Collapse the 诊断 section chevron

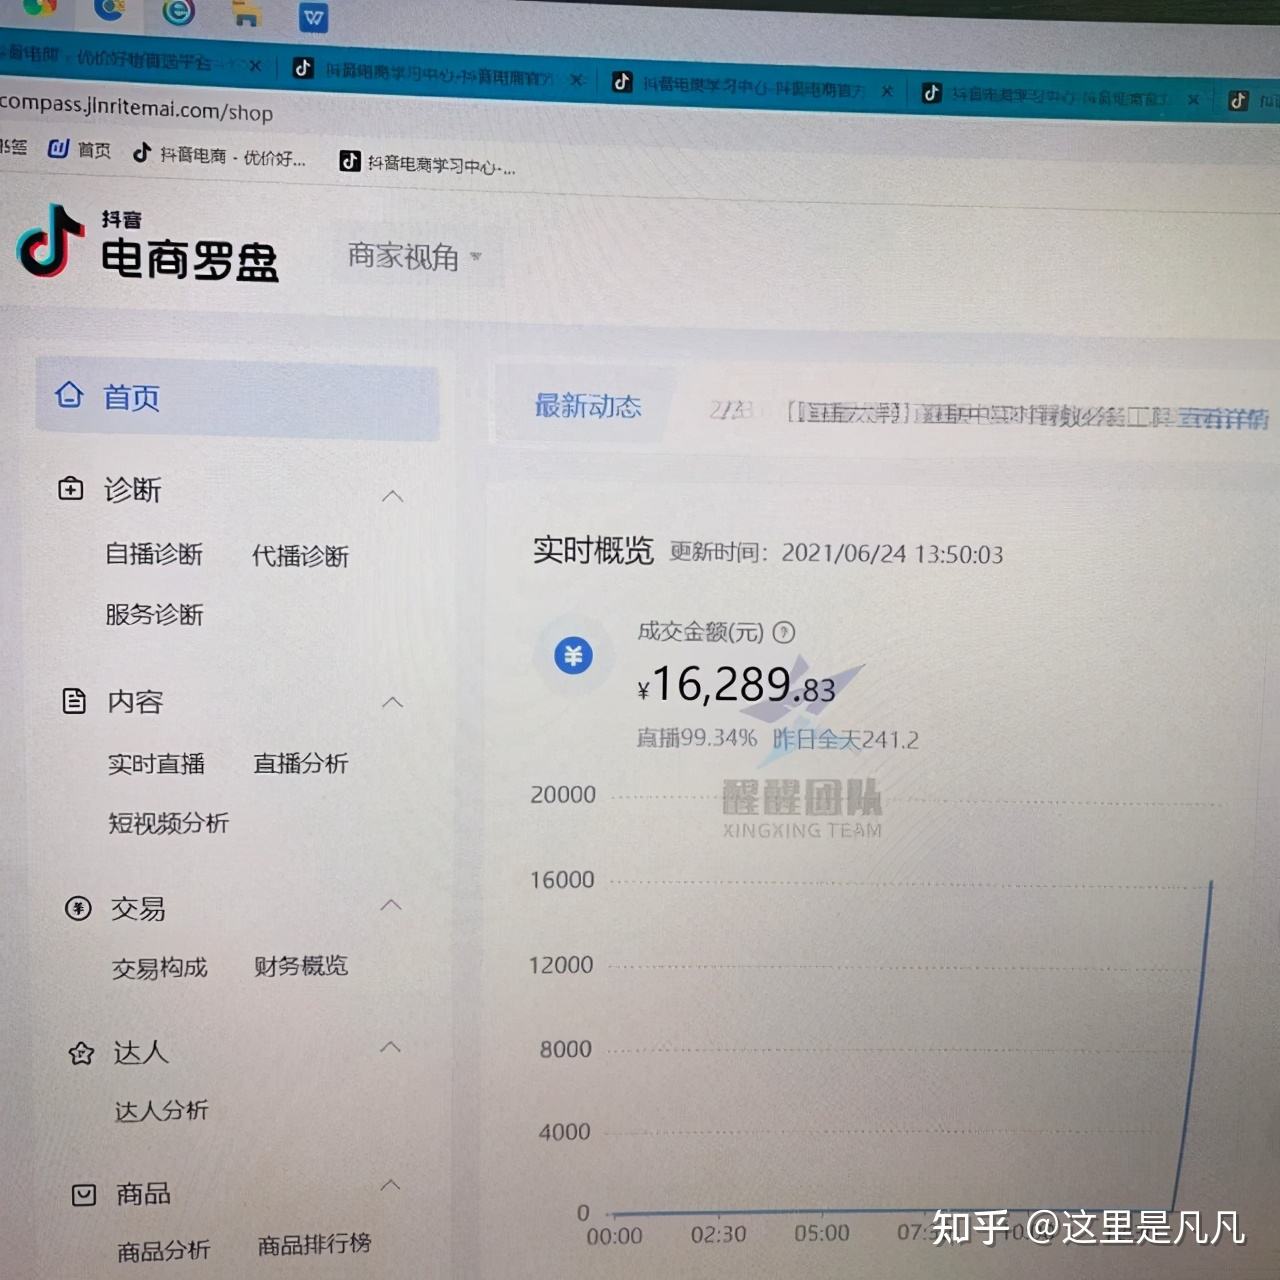coord(393,496)
